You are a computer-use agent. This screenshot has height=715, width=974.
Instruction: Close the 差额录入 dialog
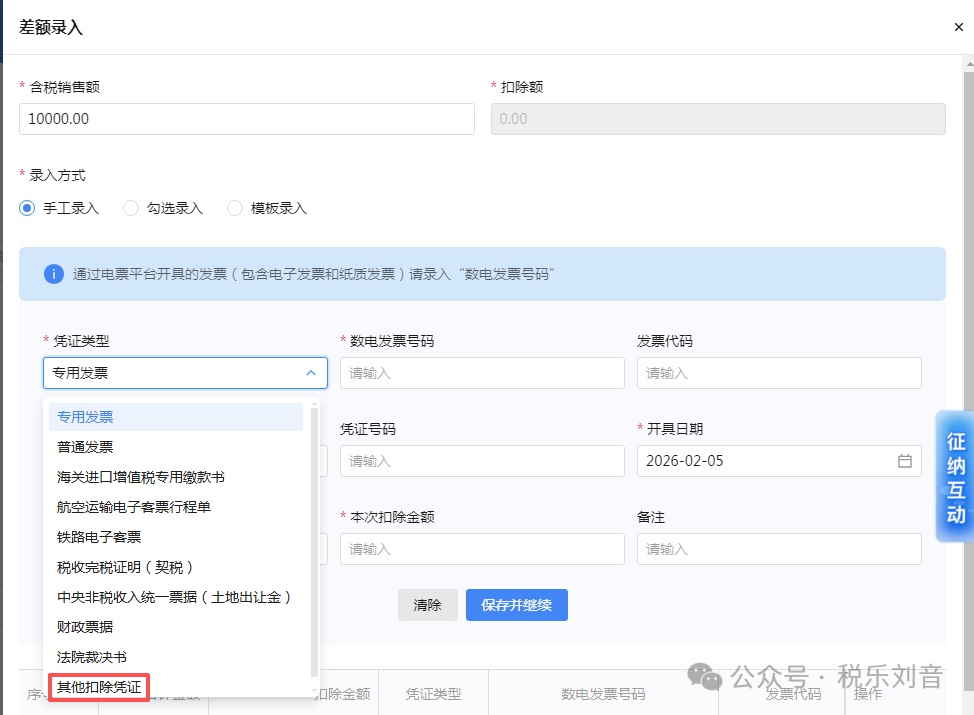(x=958, y=27)
